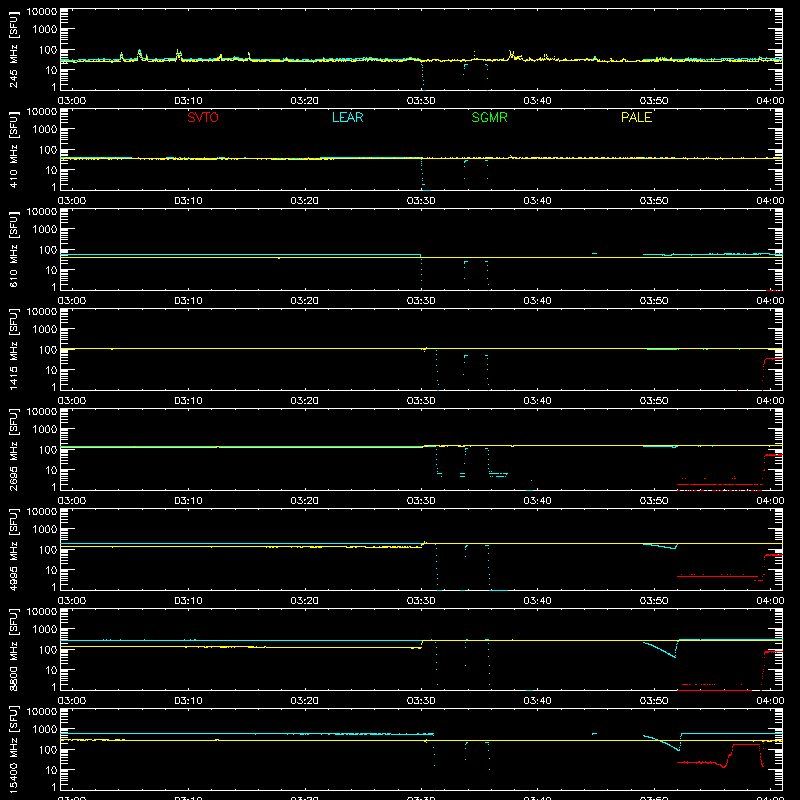Screen dimensions: 800x800
Task: Select the 15400 MHz [SFU] axis title
Action: click(x=13, y=749)
